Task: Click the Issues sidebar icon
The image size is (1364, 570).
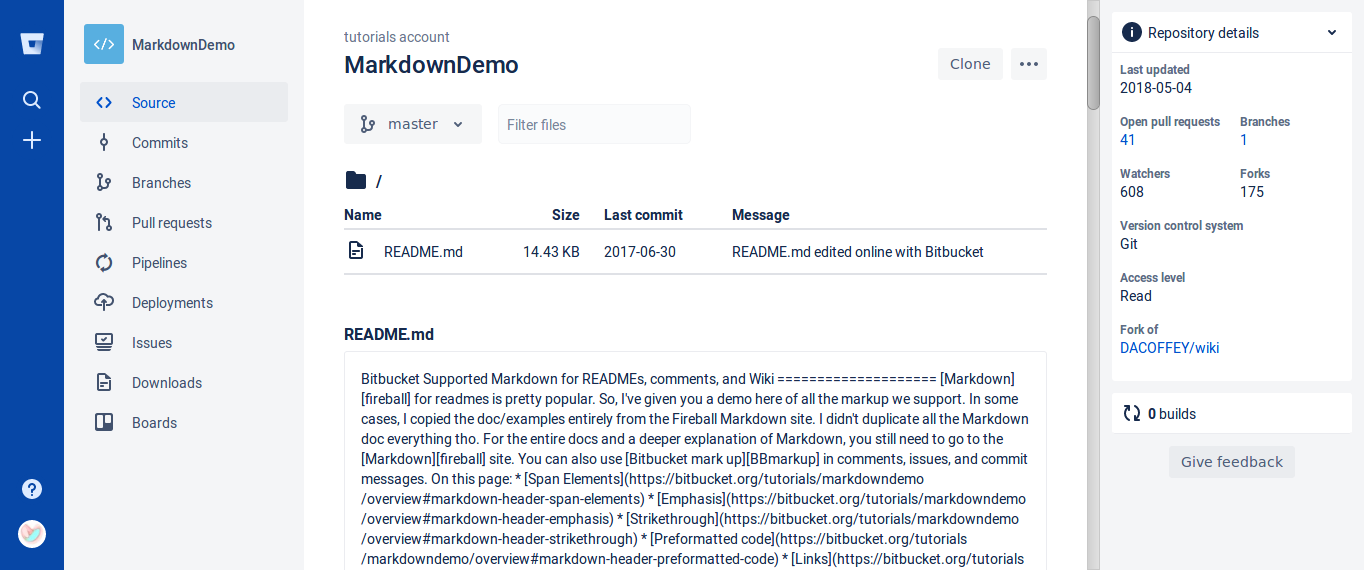Action: (104, 343)
